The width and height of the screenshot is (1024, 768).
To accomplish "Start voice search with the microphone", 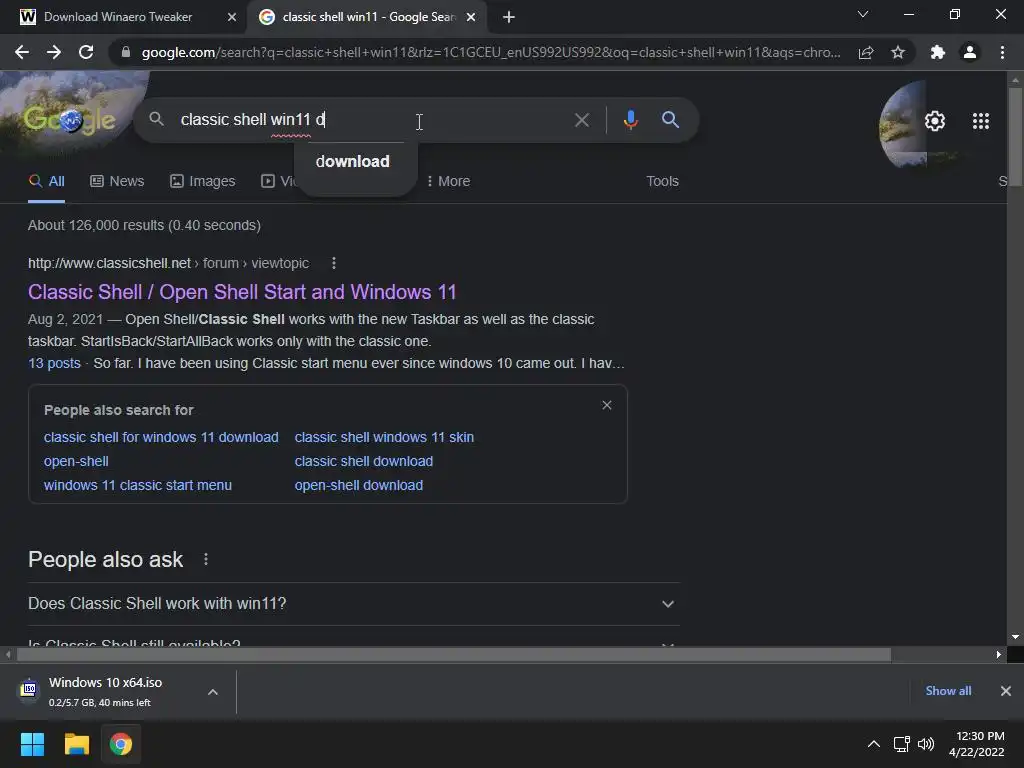I will (630, 120).
